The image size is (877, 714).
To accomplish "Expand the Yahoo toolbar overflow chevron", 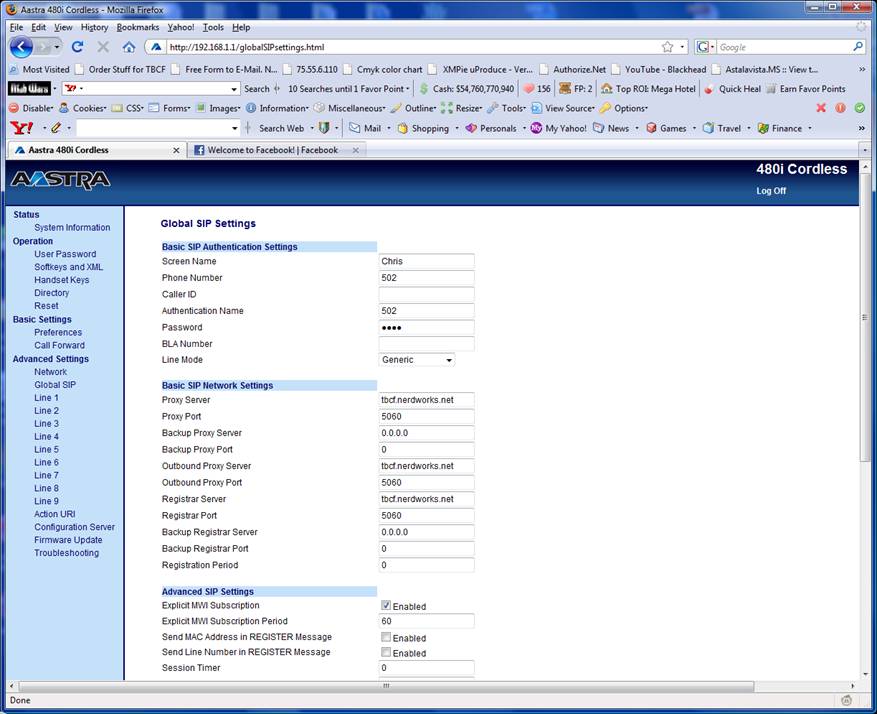I will [x=862, y=128].
